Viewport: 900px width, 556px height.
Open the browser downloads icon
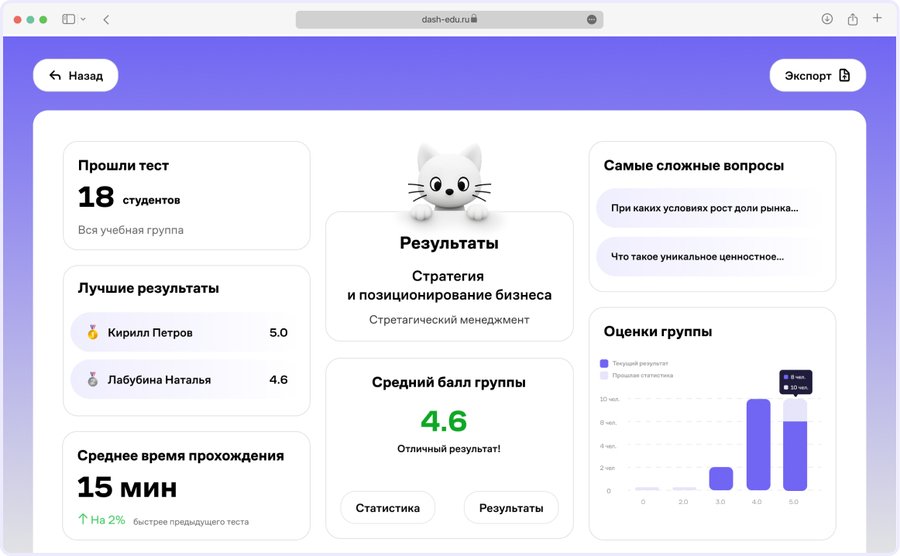(827, 19)
